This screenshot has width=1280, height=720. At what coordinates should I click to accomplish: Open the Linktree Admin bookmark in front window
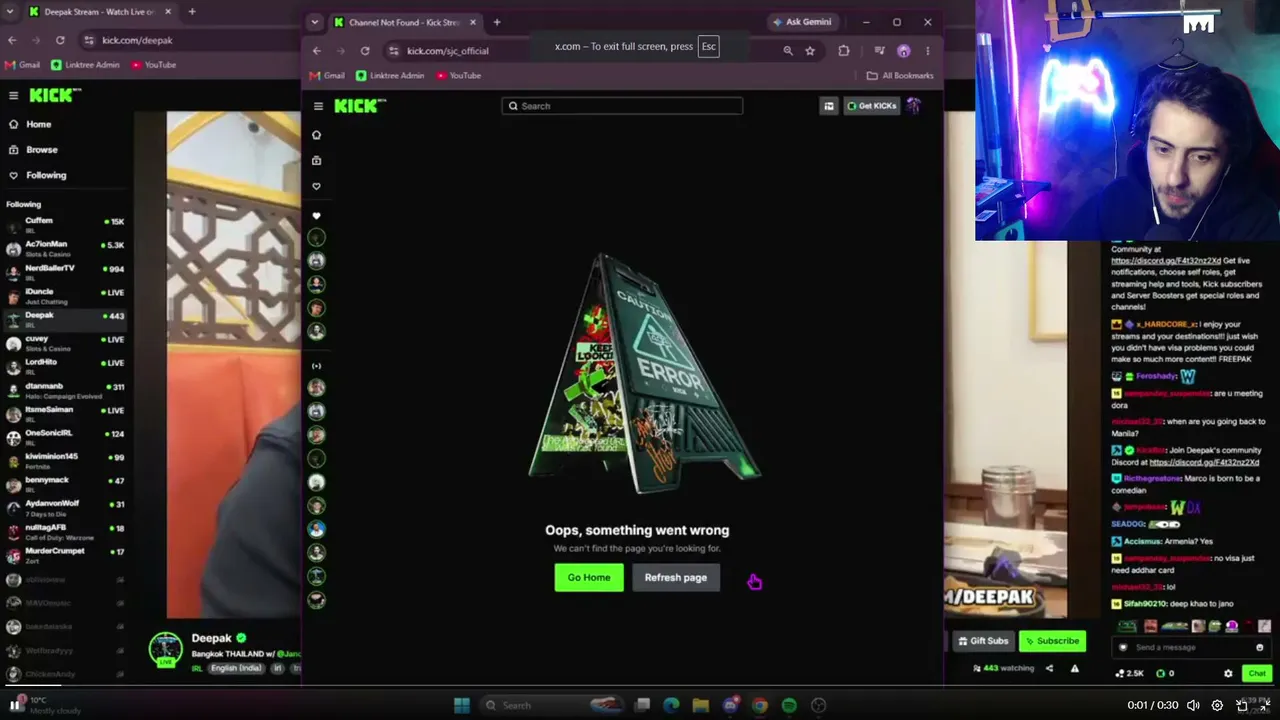click(390, 76)
